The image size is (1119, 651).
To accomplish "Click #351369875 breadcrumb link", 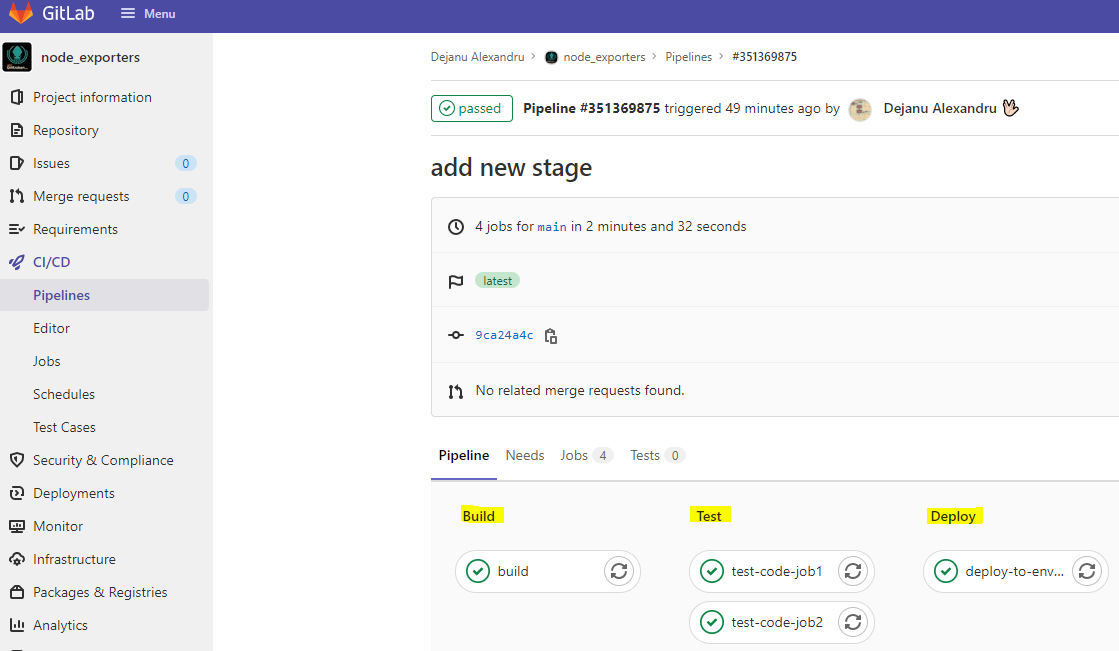I will pyautogui.click(x=764, y=56).
